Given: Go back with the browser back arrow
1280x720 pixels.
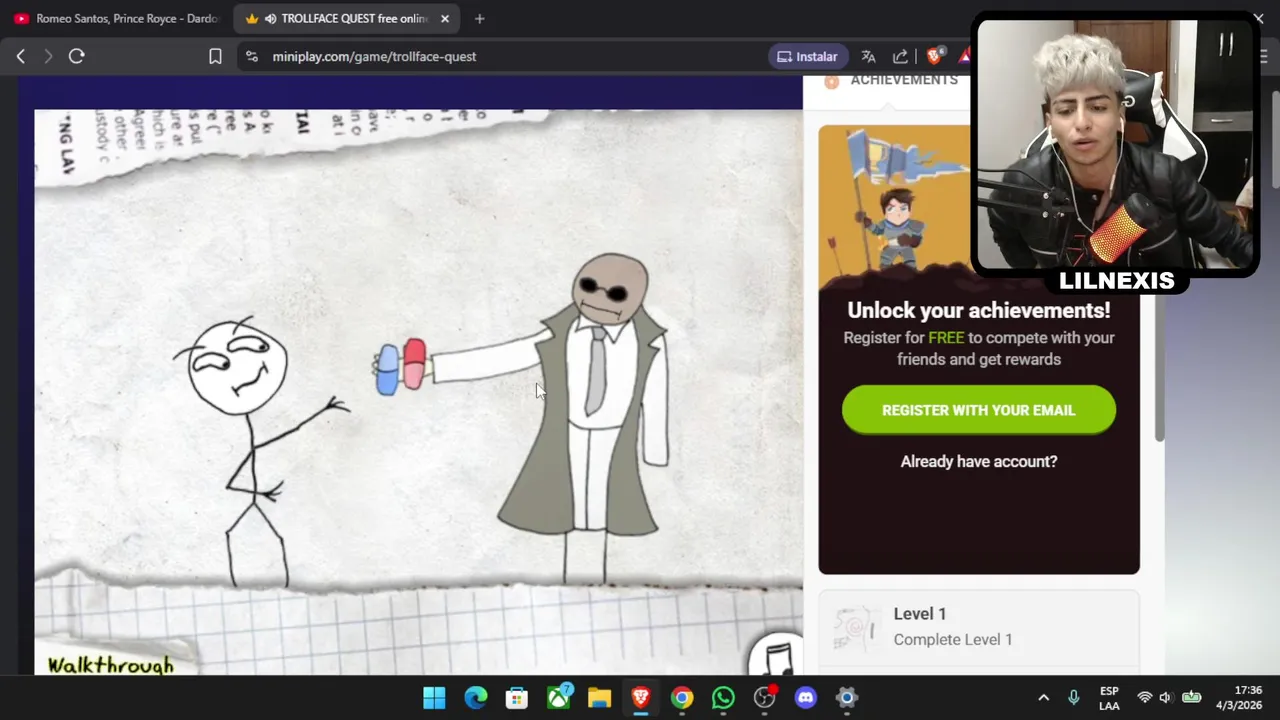Looking at the screenshot, I should (20, 57).
